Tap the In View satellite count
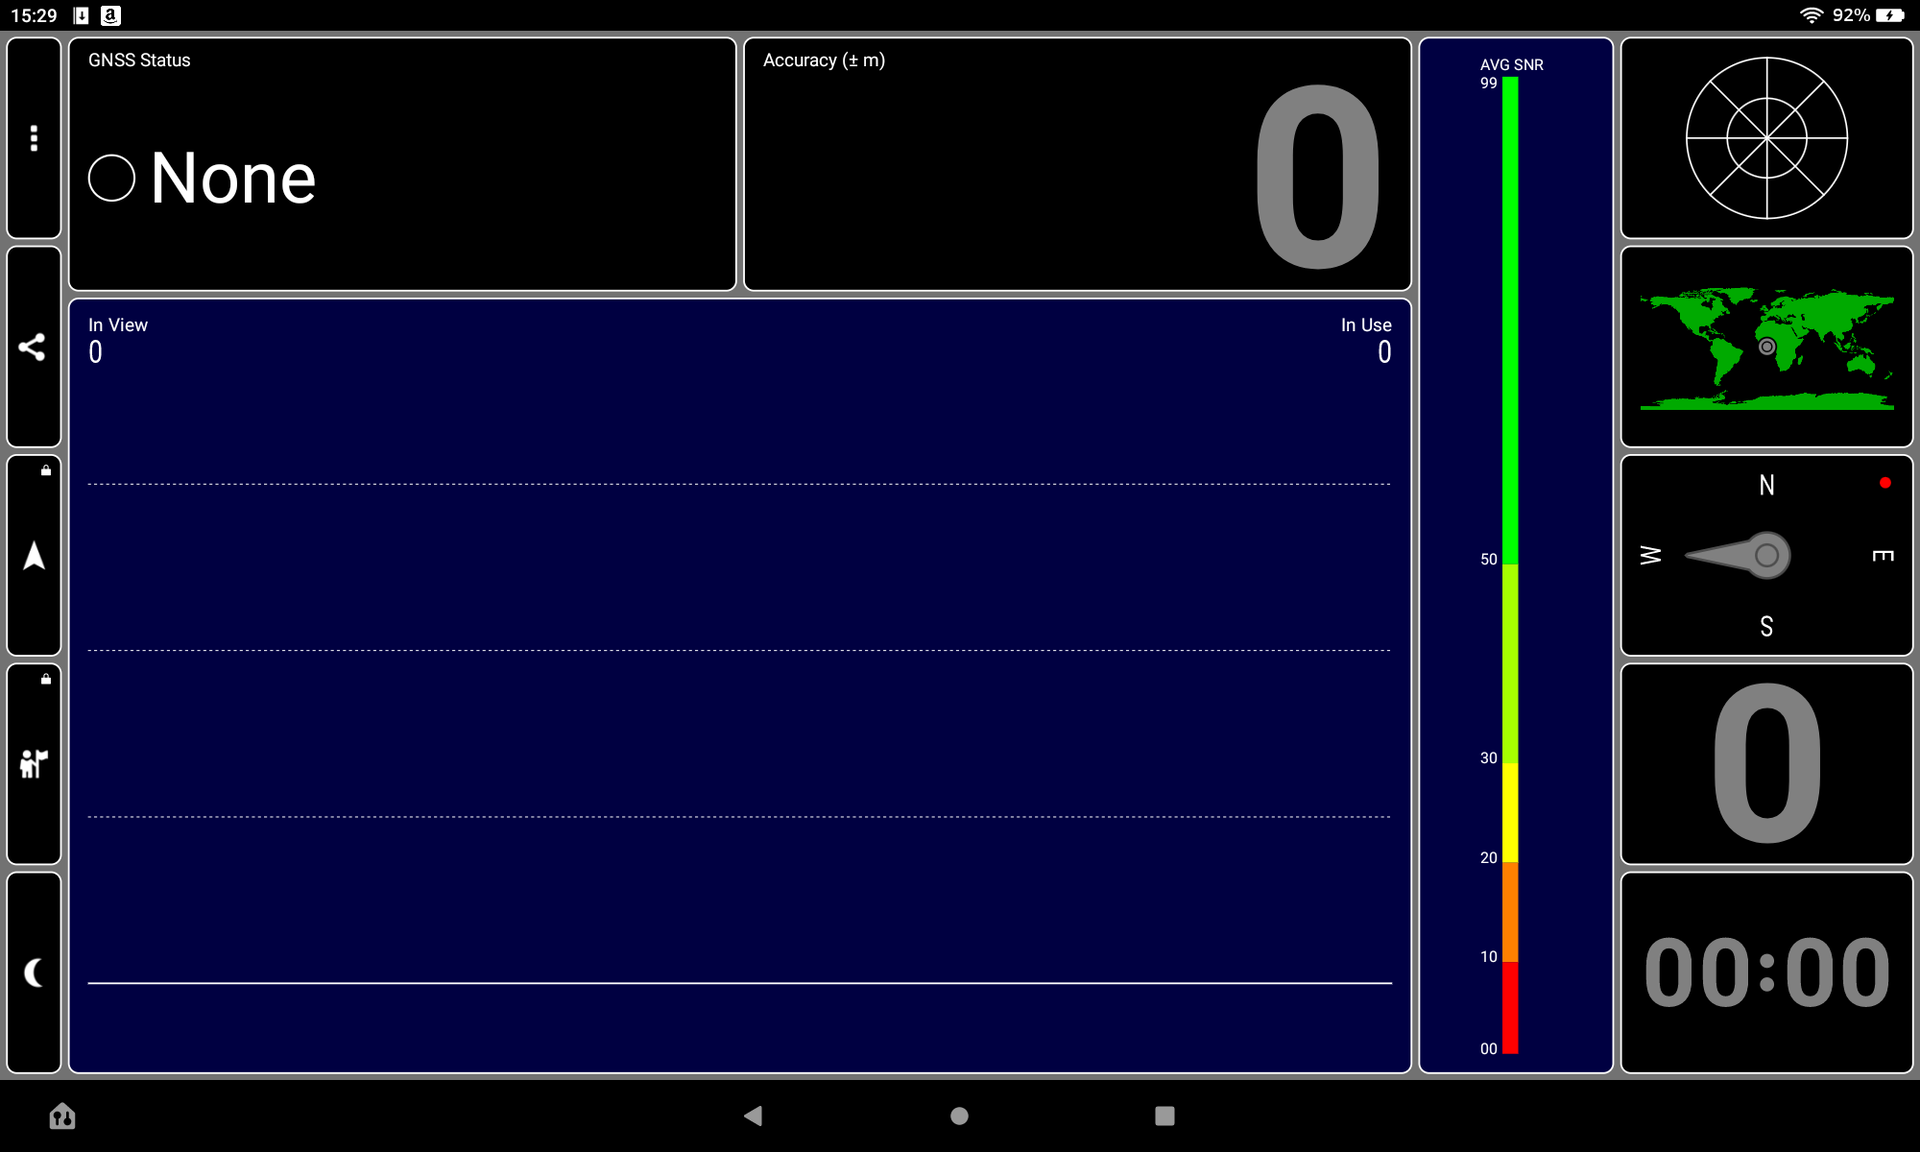Viewport: 1920px width, 1152px height. coord(96,352)
